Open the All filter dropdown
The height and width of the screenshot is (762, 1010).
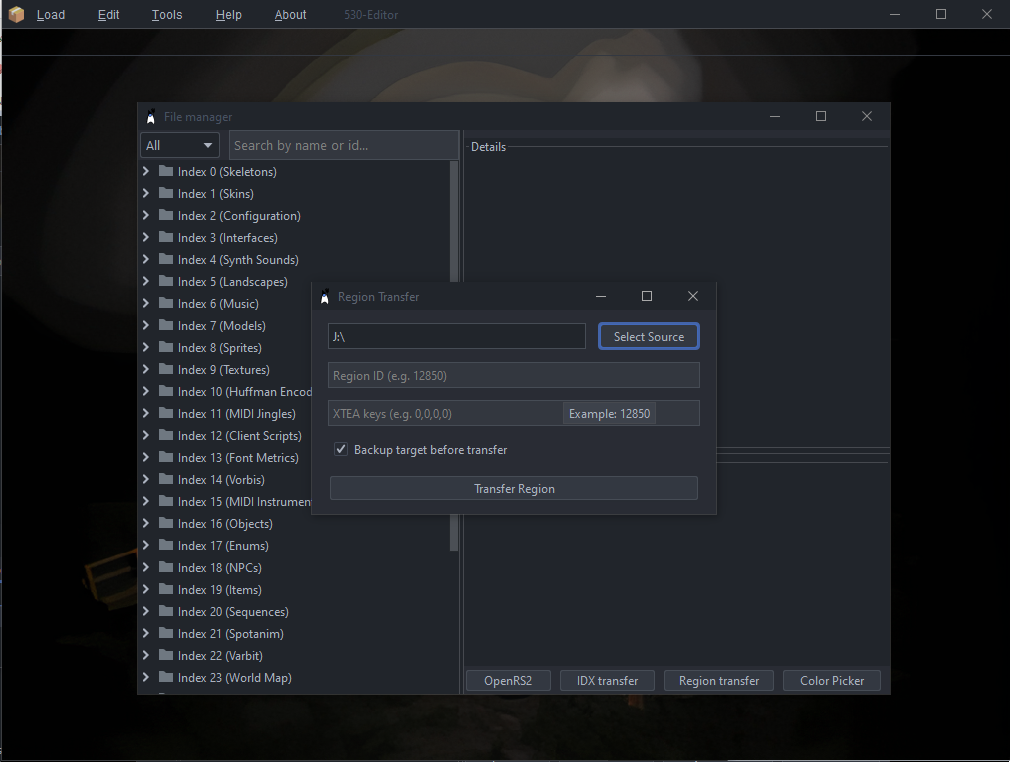[180, 145]
